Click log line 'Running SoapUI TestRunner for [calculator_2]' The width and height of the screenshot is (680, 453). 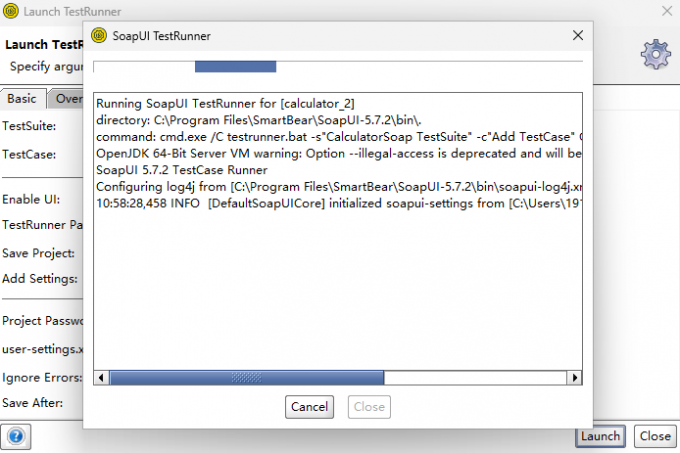pyautogui.click(x=225, y=104)
